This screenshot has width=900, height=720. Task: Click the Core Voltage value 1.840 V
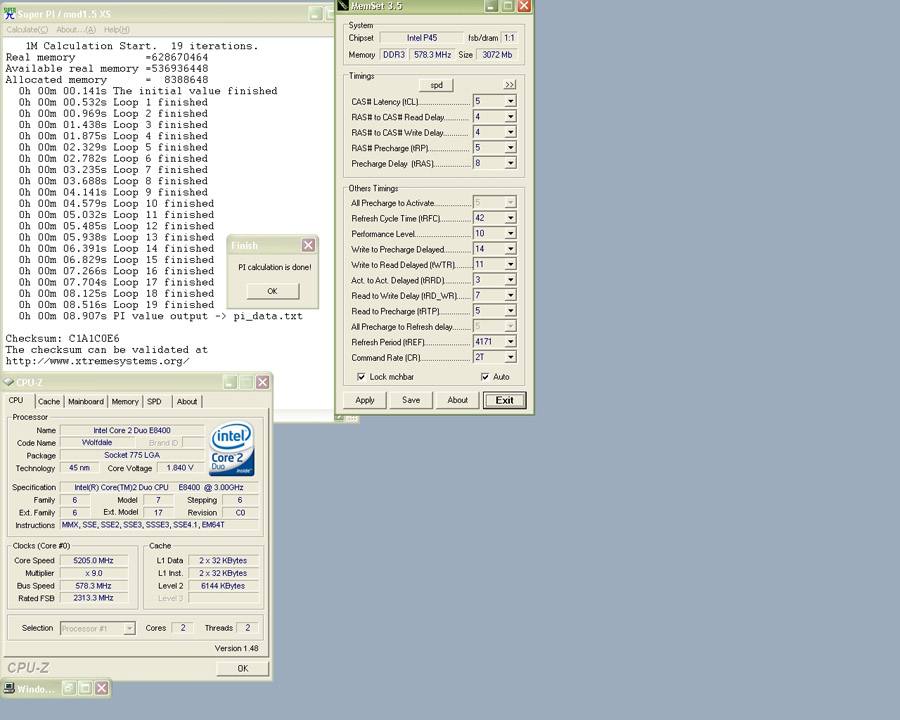coord(180,468)
